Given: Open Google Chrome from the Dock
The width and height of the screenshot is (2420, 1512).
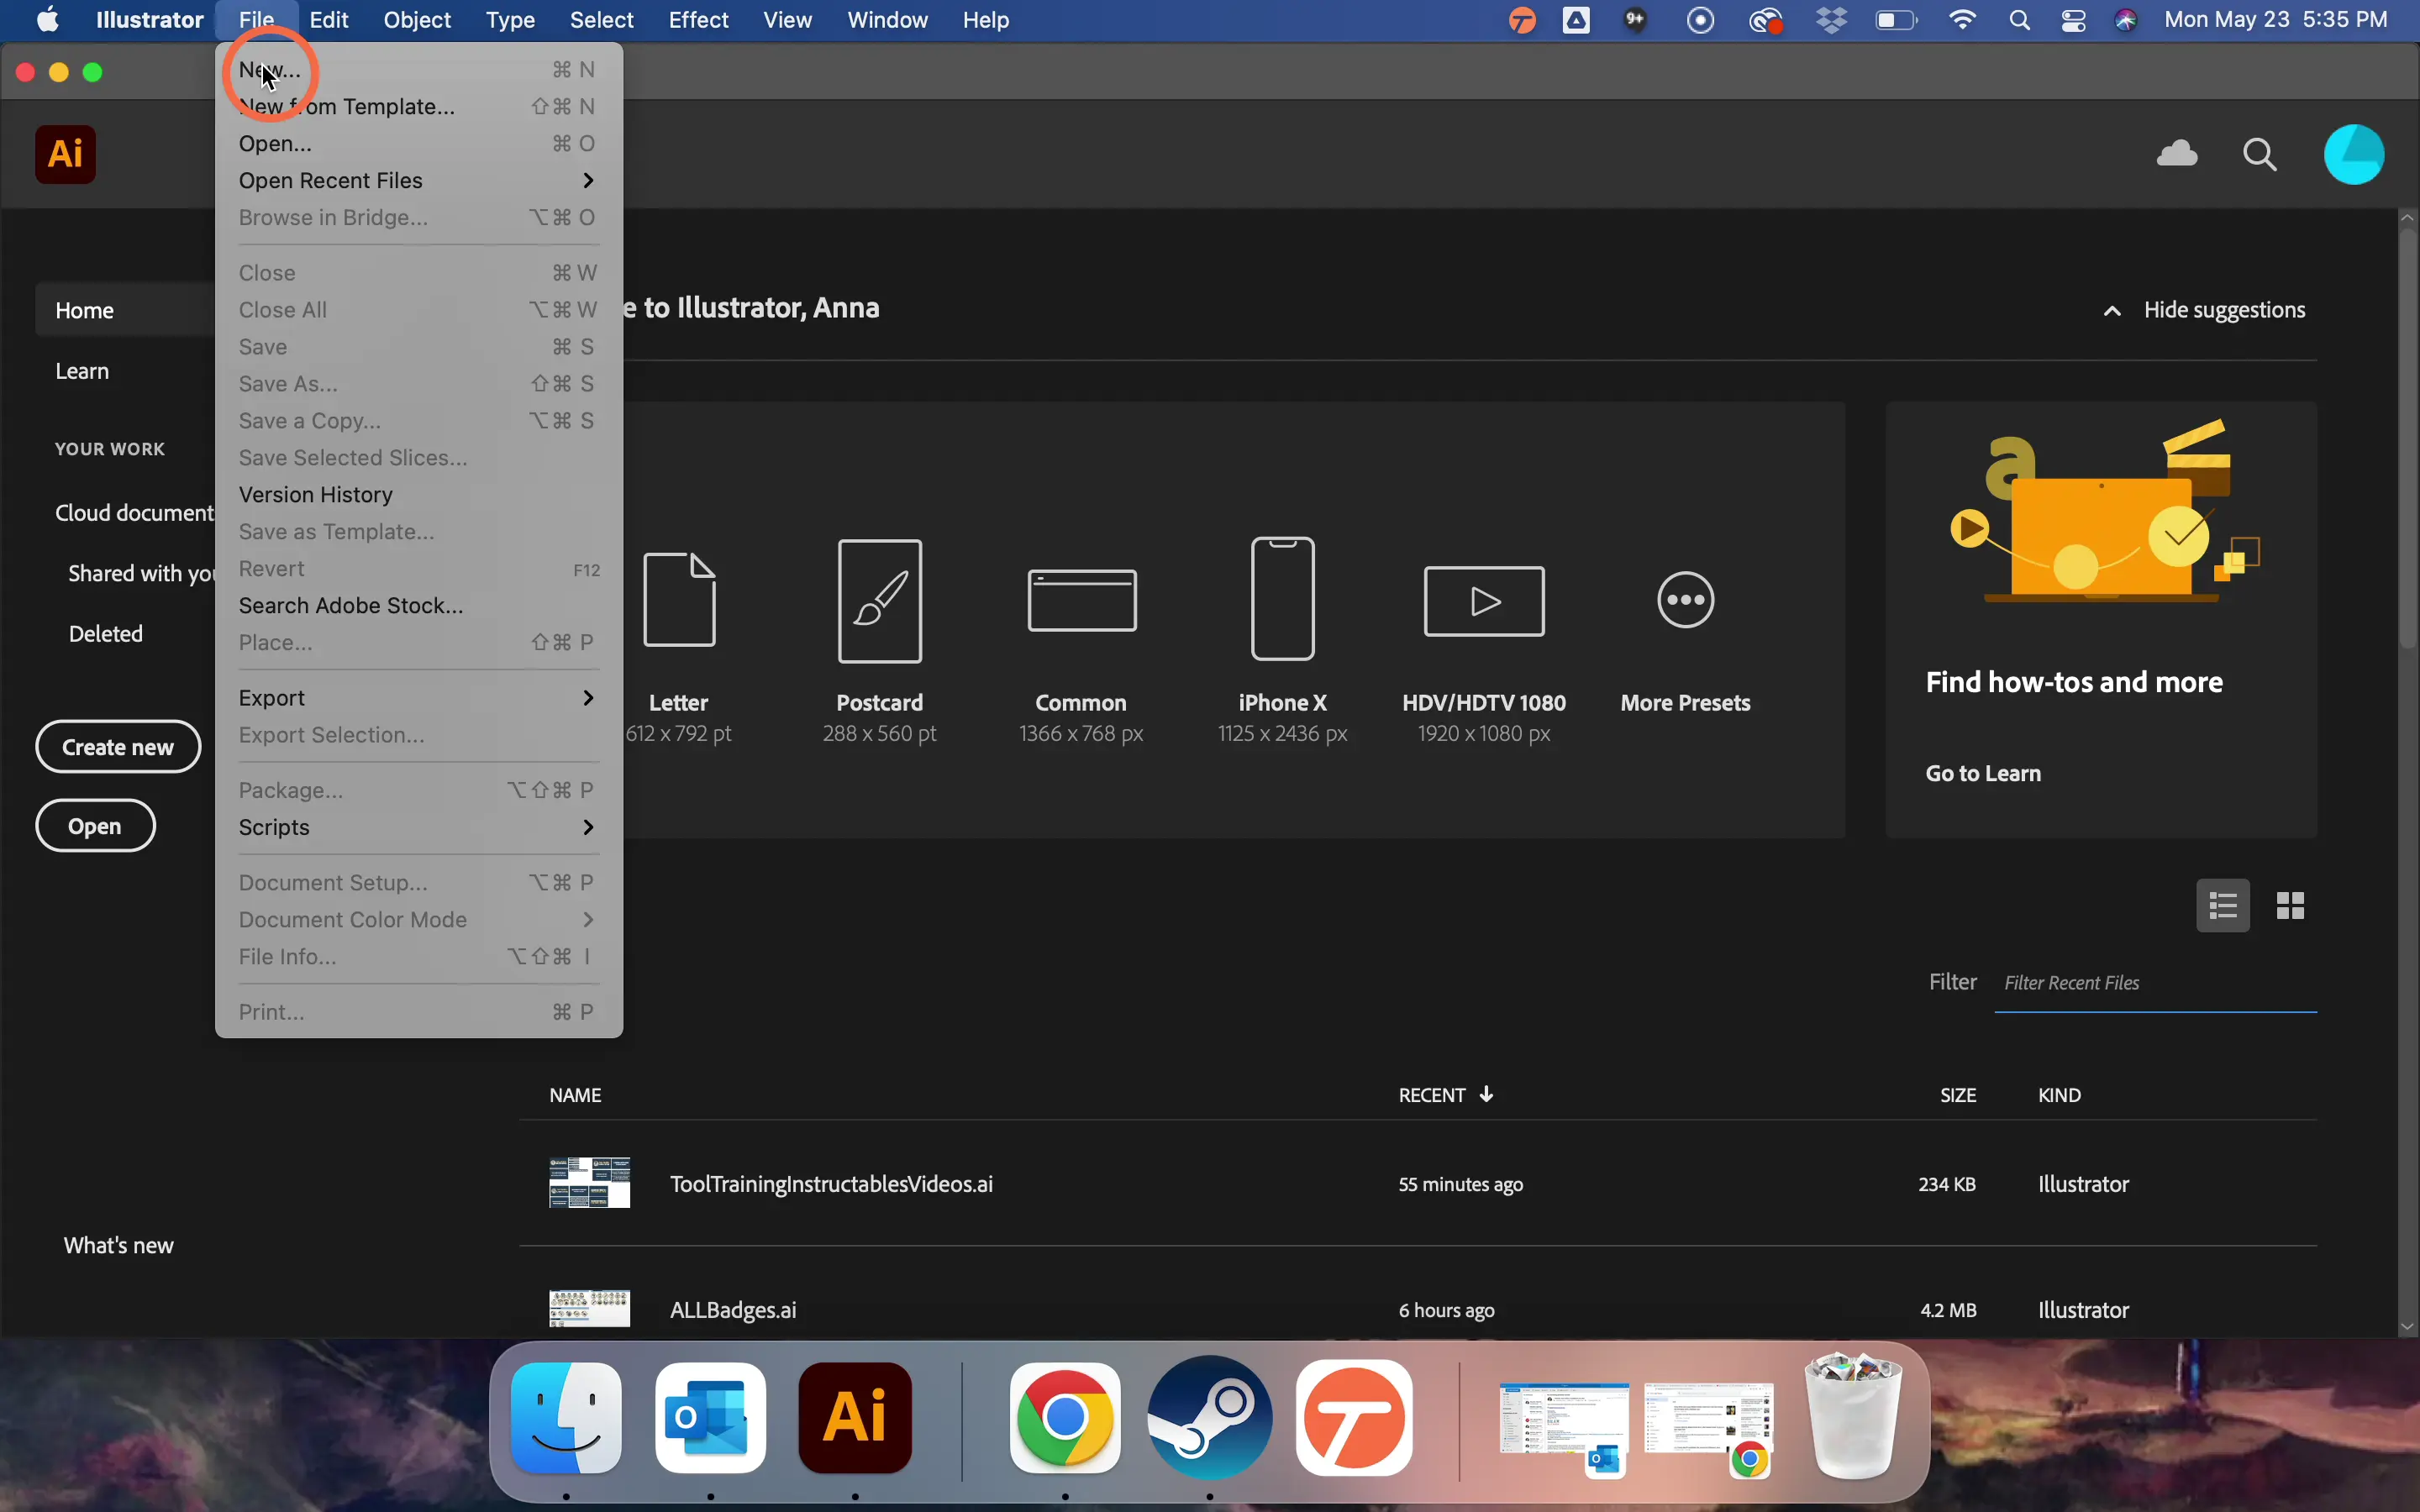Looking at the screenshot, I should point(1065,1417).
